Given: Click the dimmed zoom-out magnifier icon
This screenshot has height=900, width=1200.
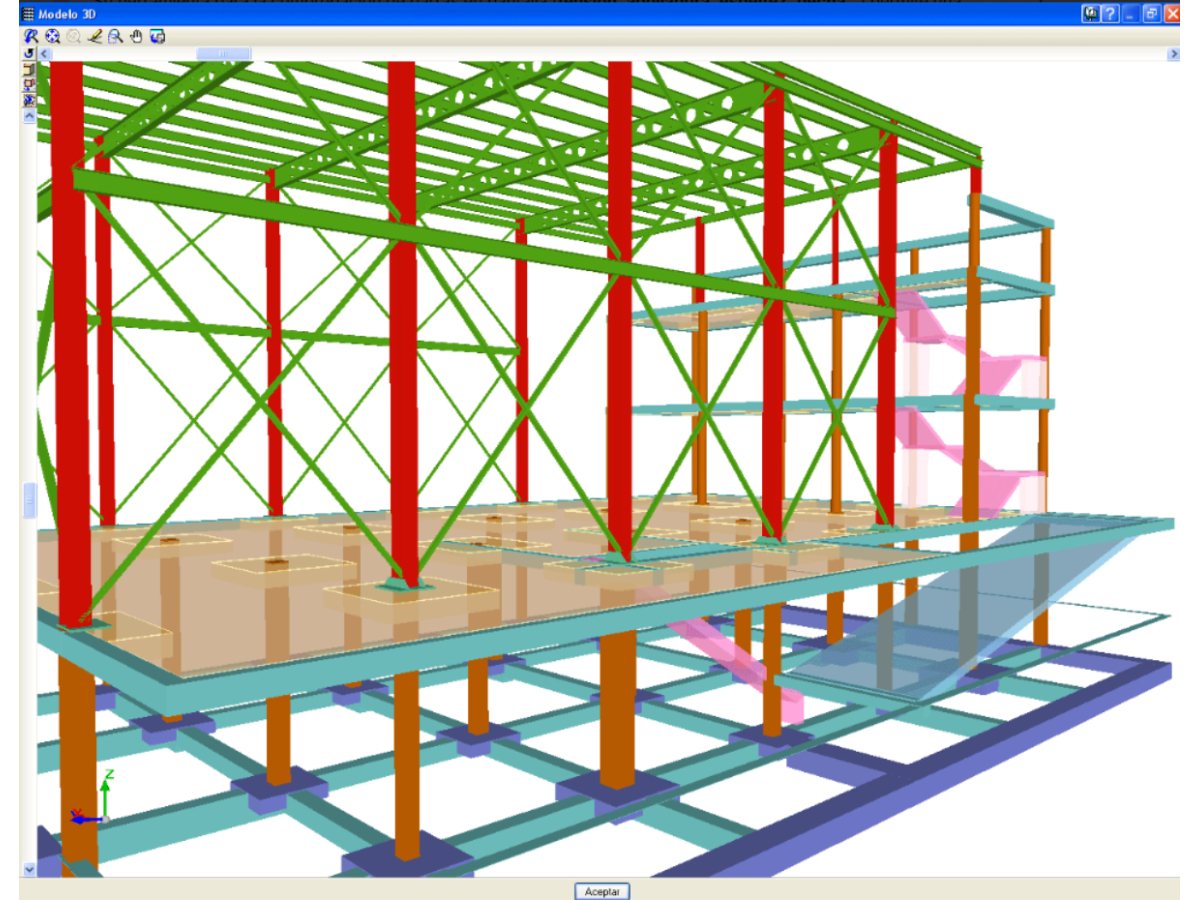Looking at the screenshot, I should (x=72, y=36).
